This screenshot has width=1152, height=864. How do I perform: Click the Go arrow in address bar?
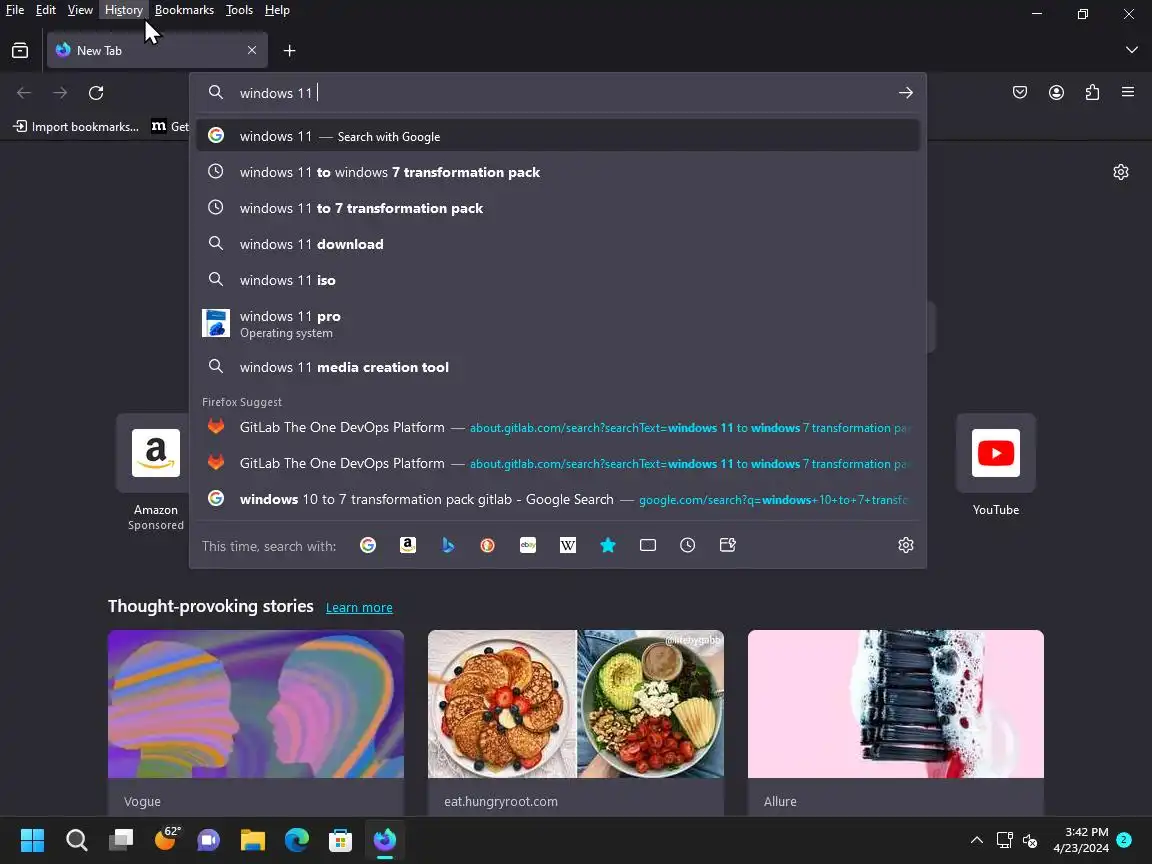pos(905,93)
